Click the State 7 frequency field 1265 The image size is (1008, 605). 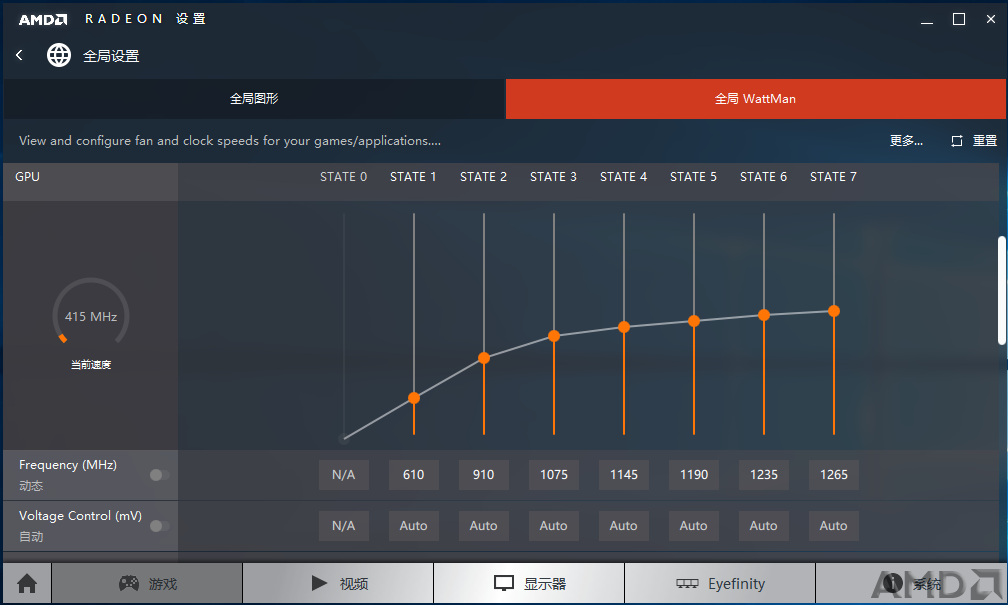tap(834, 475)
